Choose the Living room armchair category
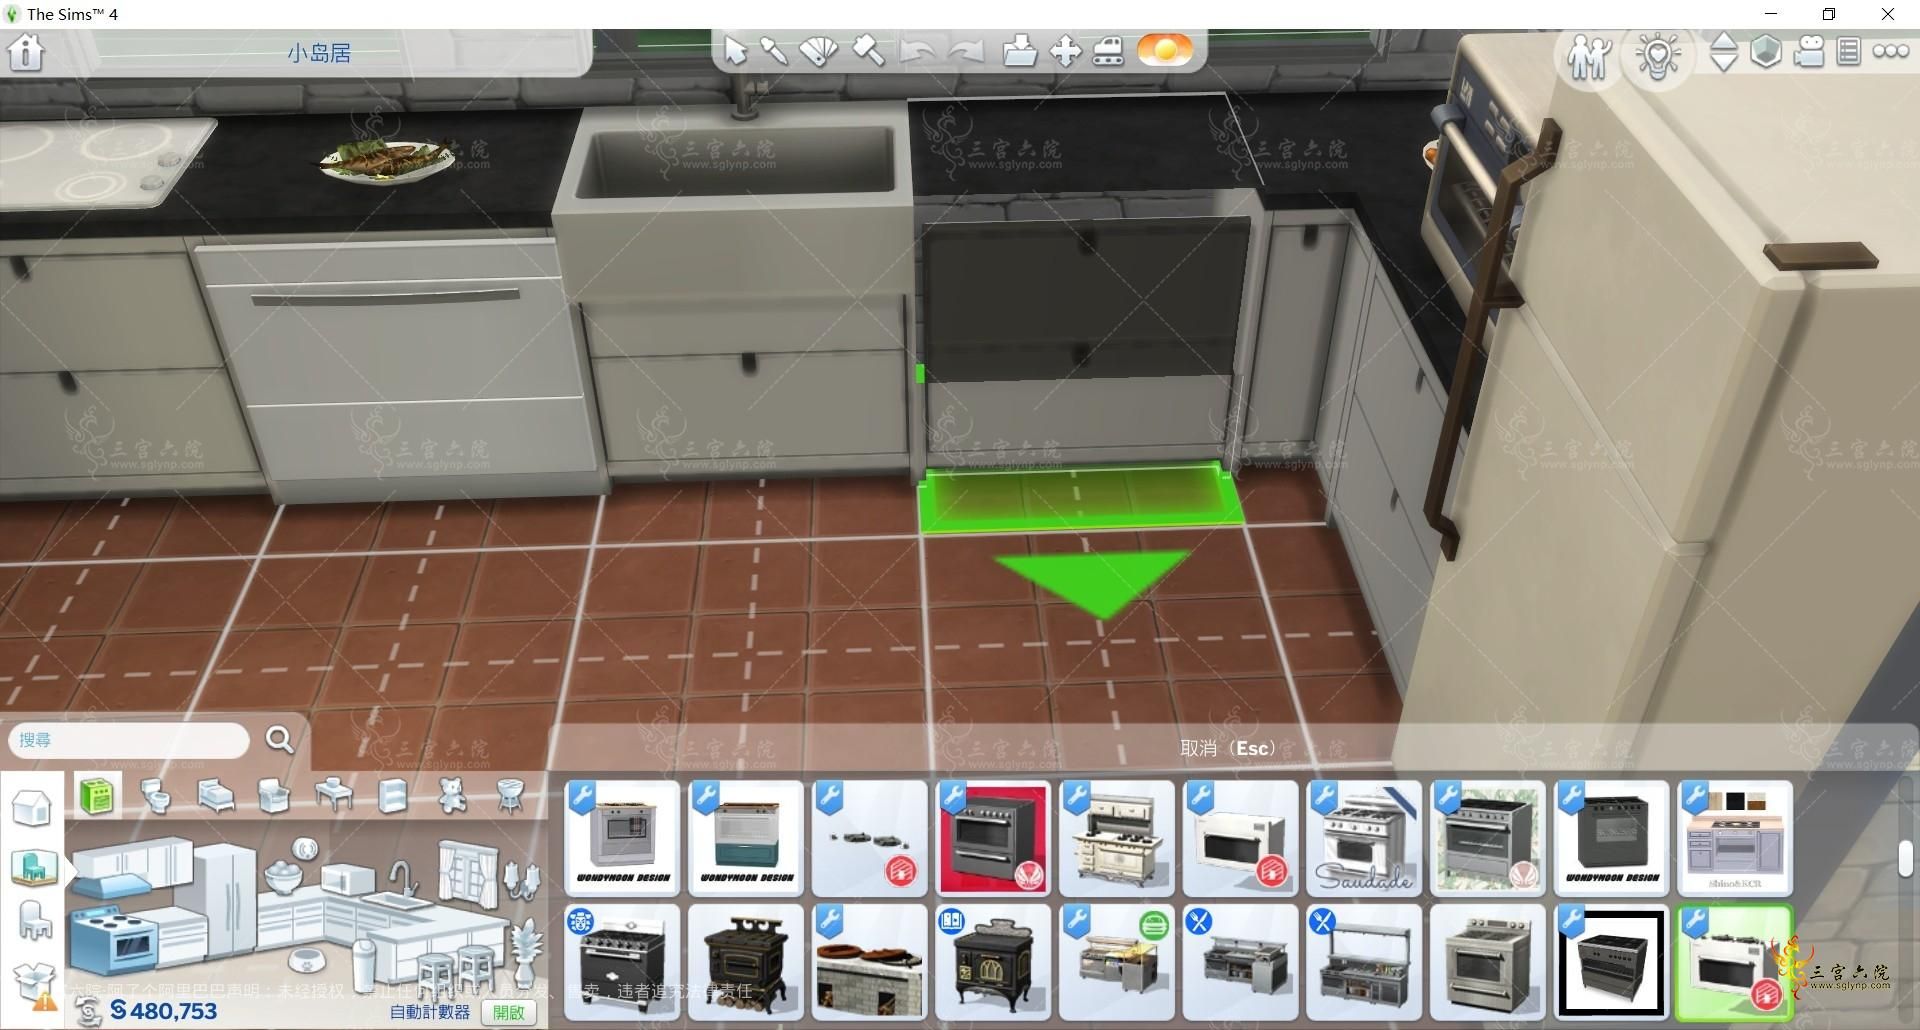 click(273, 796)
